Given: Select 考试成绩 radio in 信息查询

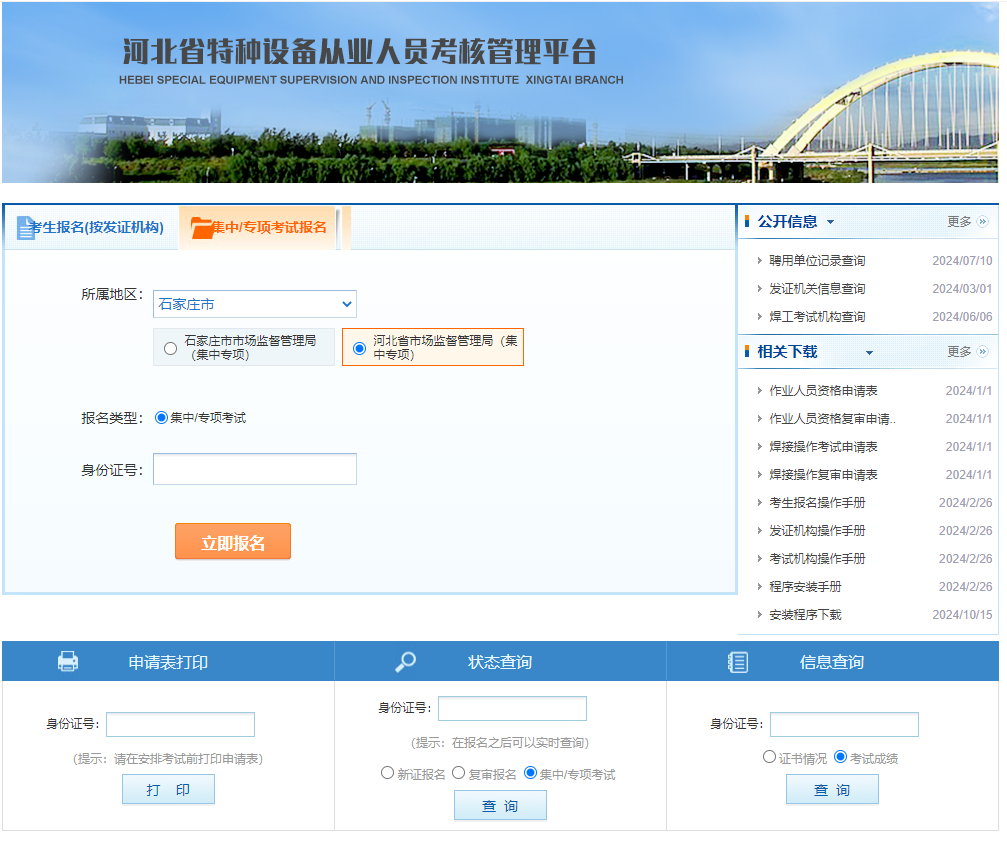Looking at the screenshot, I should (840, 757).
